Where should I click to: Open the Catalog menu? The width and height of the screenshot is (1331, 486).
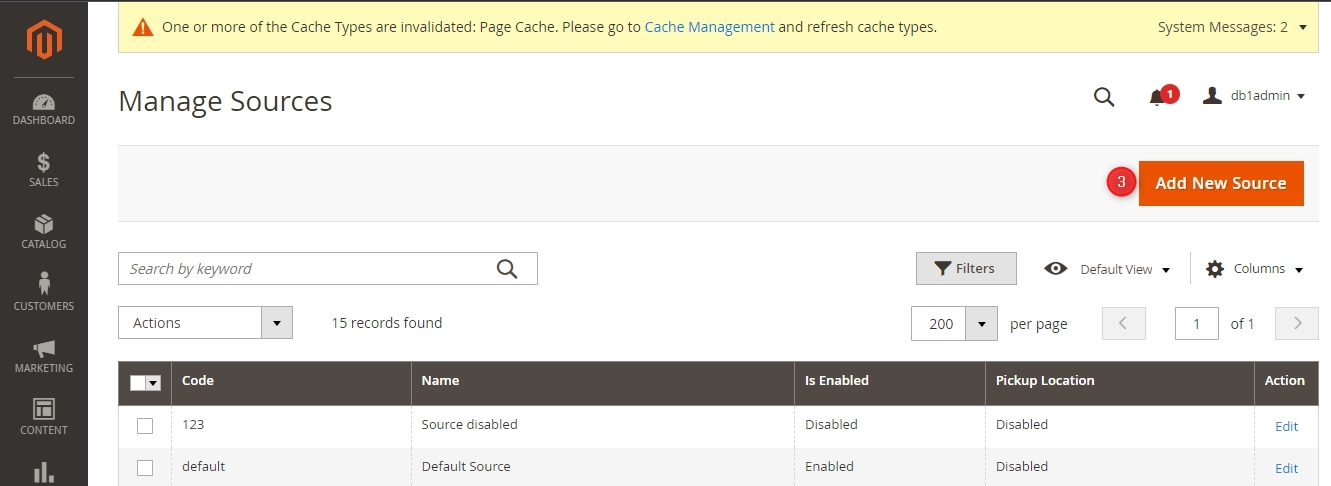coord(44,233)
